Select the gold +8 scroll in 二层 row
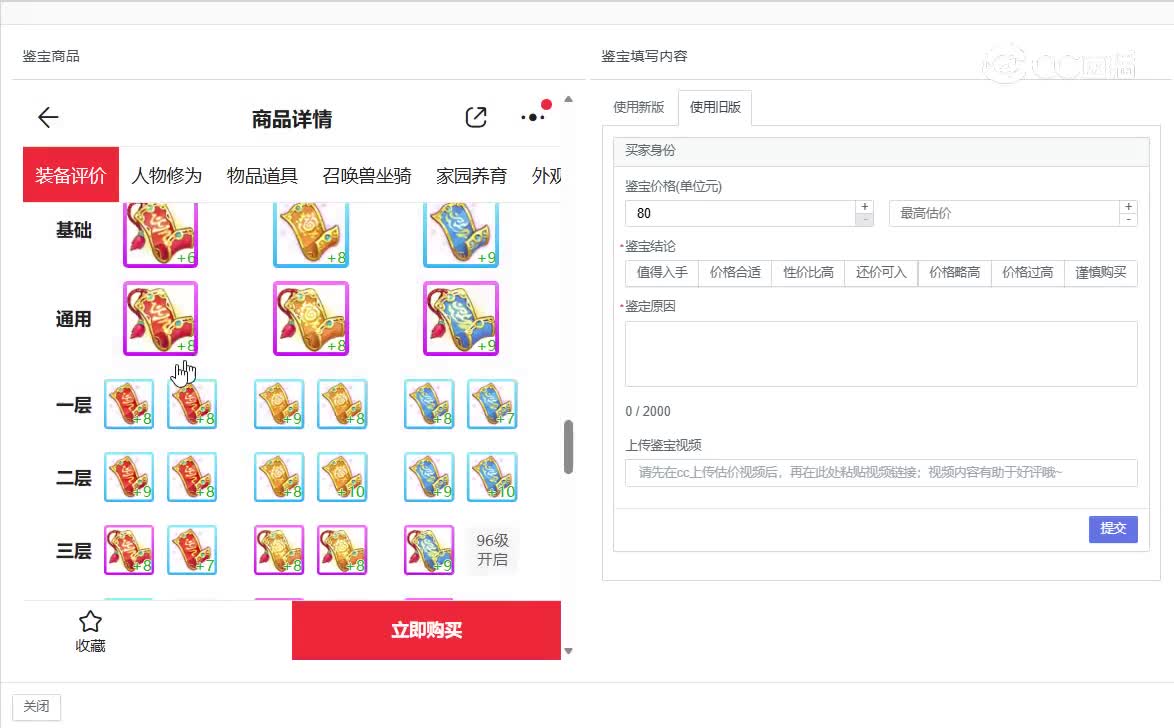Image resolution: width=1174 pixels, height=728 pixels. click(279, 476)
